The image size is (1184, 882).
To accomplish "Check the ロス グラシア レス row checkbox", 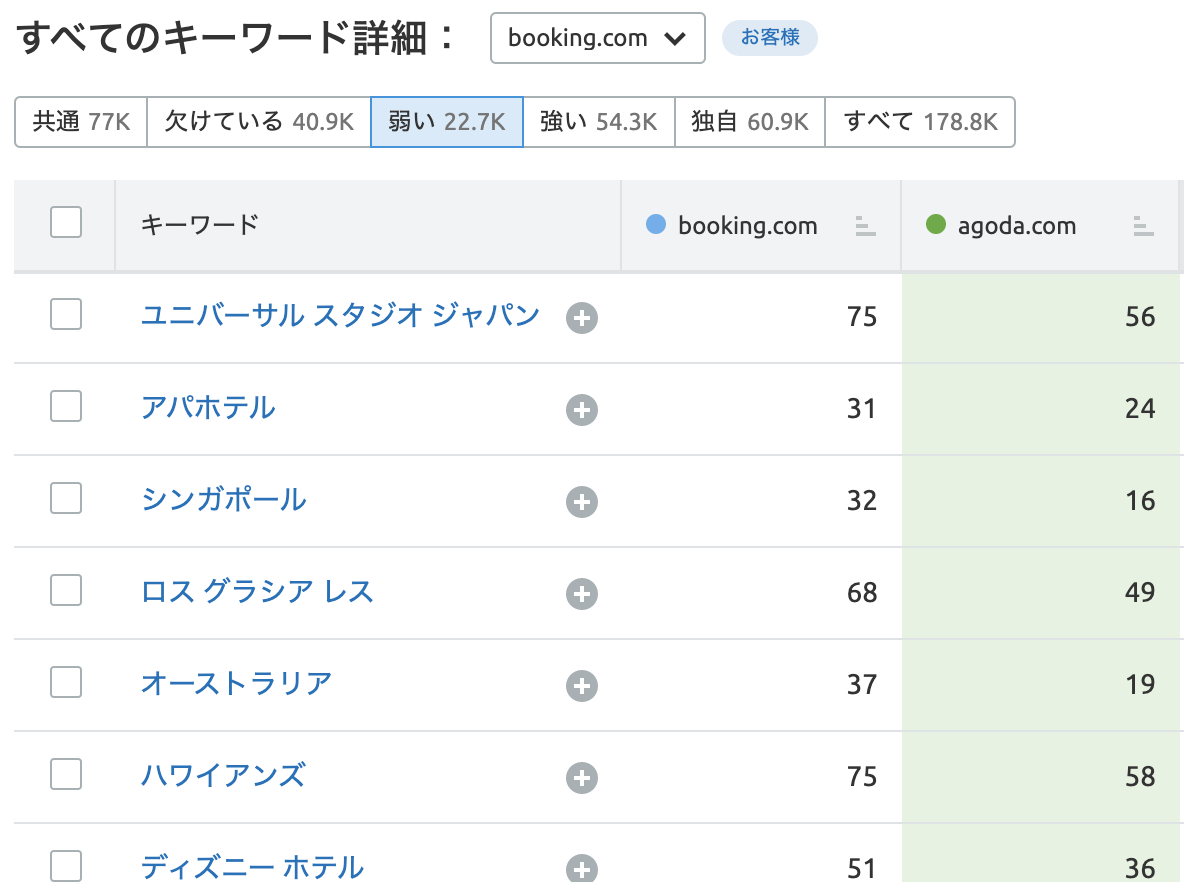I will [x=66, y=591].
